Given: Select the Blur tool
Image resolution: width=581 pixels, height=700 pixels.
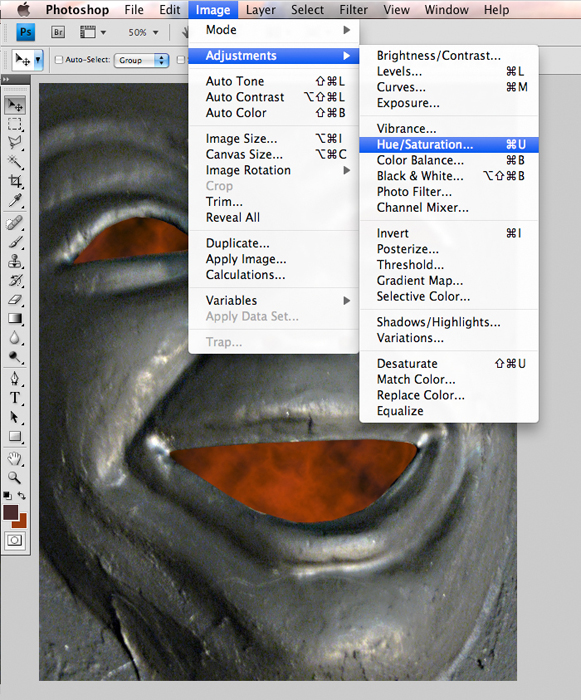Looking at the screenshot, I should click(x=15, y=338).
